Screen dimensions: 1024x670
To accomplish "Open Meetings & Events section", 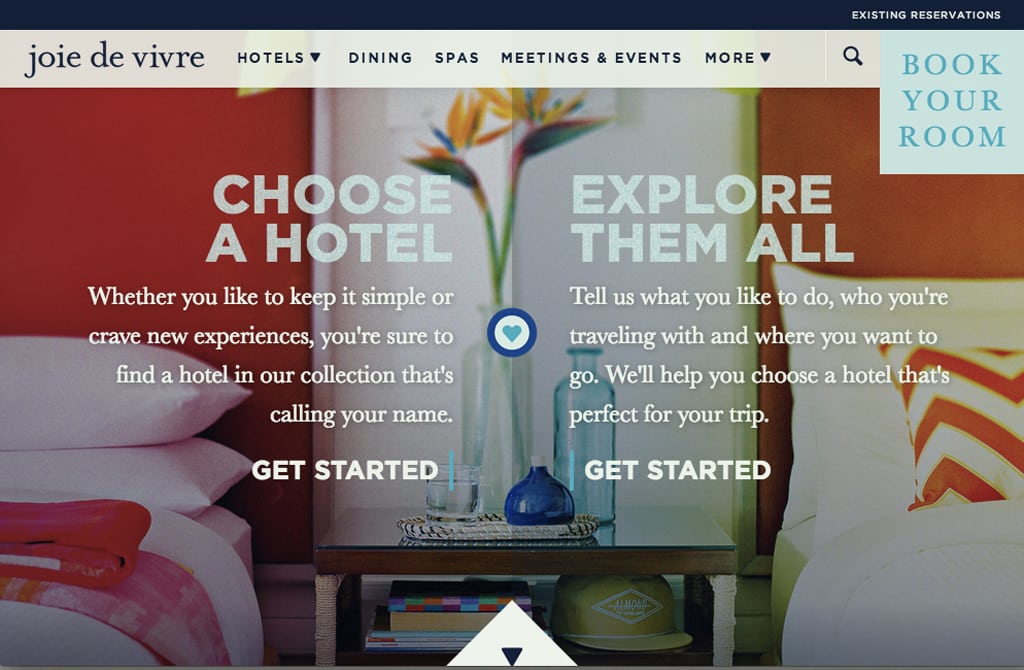I will point(591,58).
